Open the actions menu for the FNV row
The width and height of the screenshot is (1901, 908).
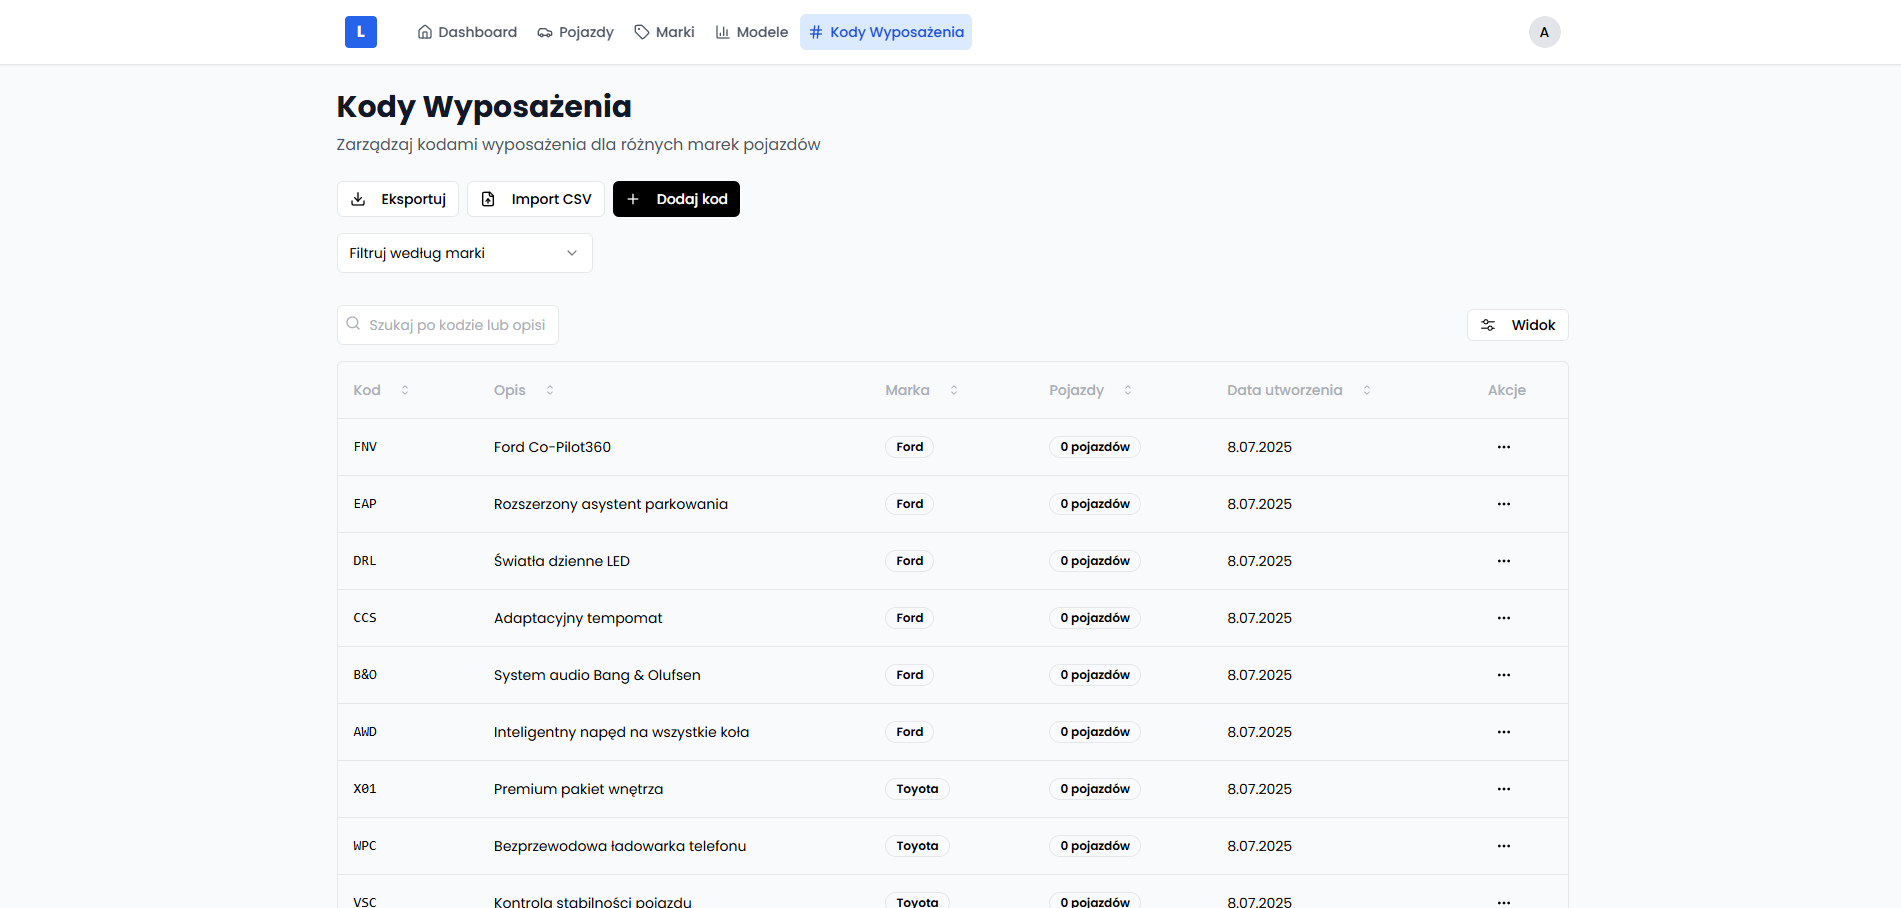pos(1504,447)
